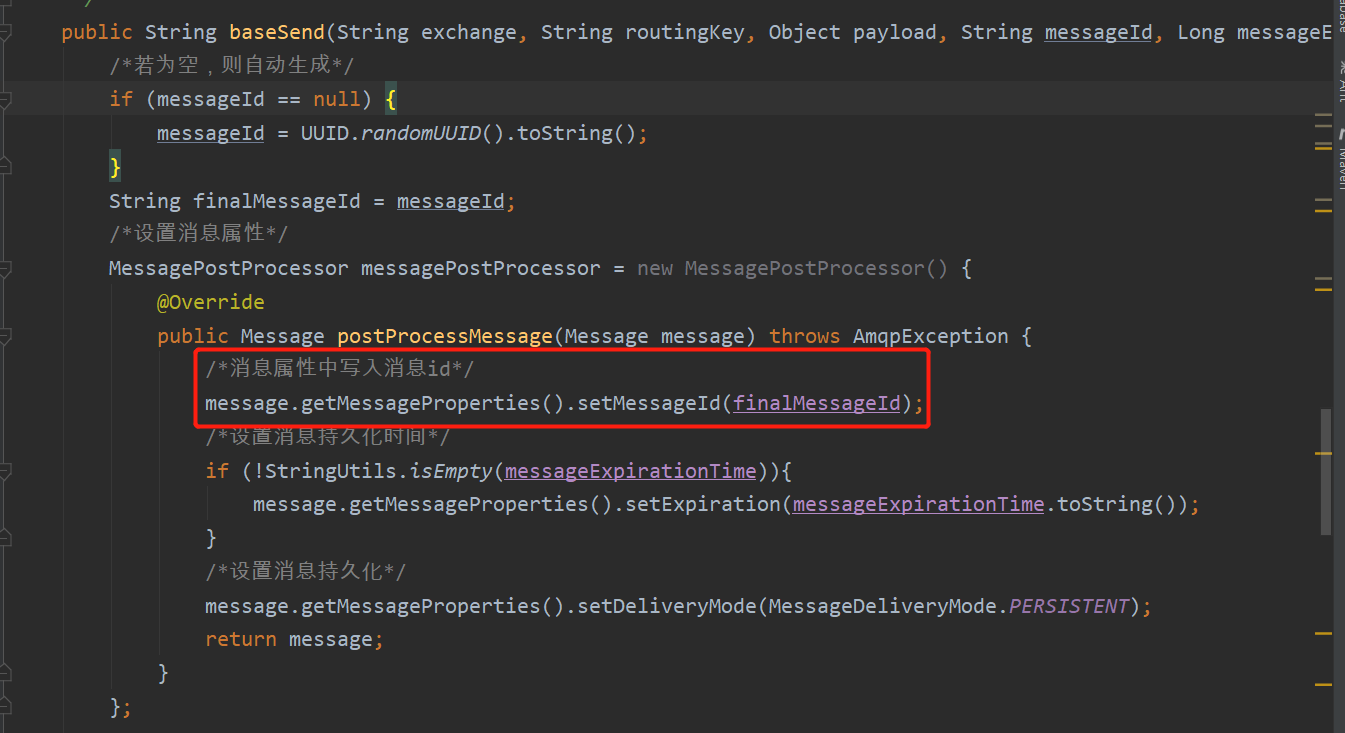Click the baseSend method name
The height and width of the screenshot is (733, 1345).
coord(276,31)
